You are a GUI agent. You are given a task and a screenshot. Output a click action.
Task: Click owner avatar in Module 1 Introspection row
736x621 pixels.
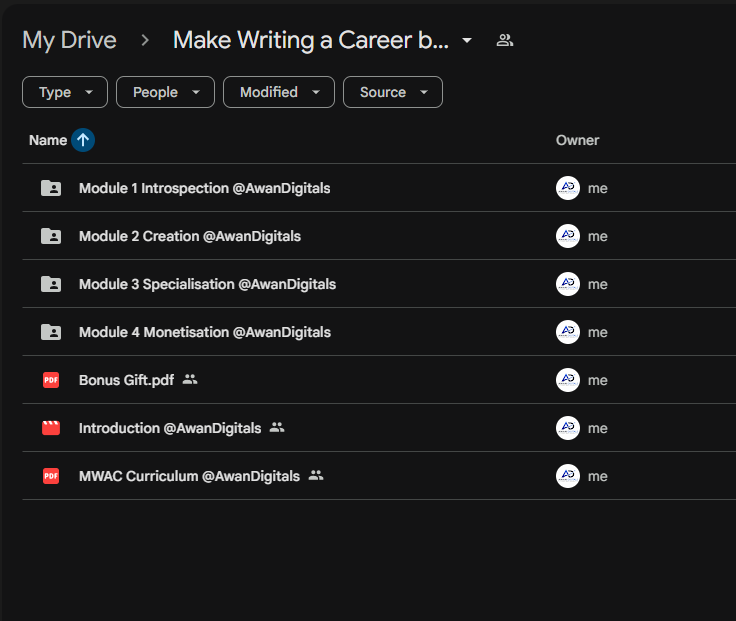(568, 188)
